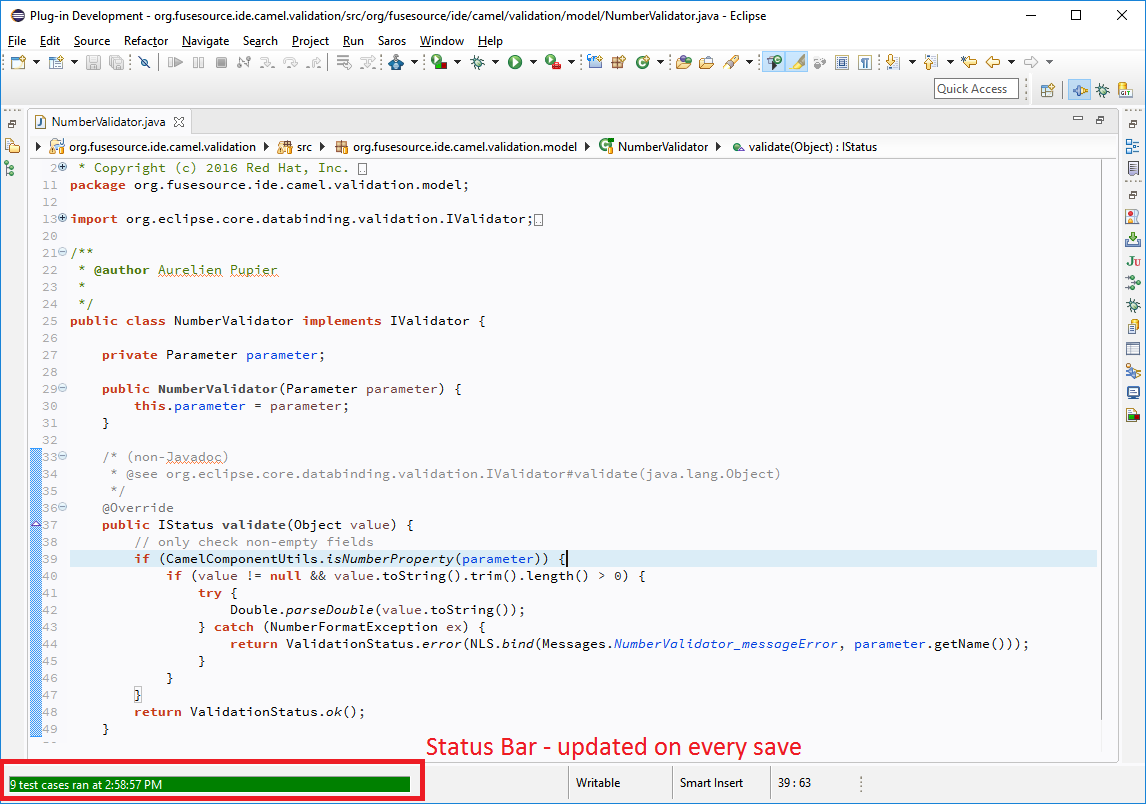Open the JUnit view from right sidebar
1146x804 pixels.
tap(1133, 261)
